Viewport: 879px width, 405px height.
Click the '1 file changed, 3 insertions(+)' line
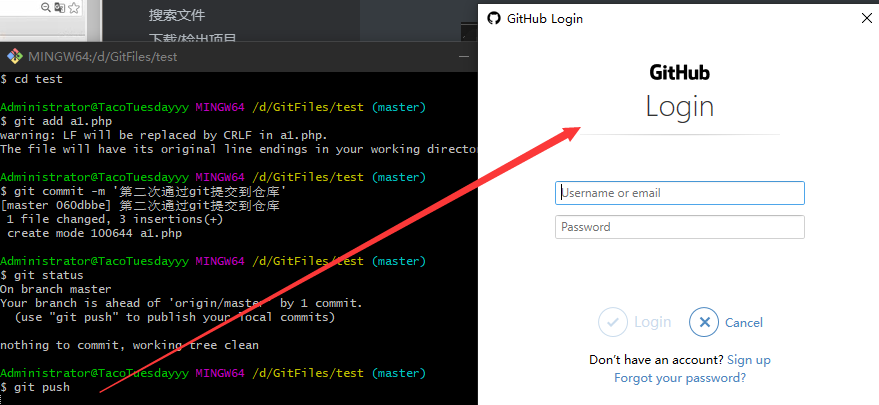[x=115, y=219]
